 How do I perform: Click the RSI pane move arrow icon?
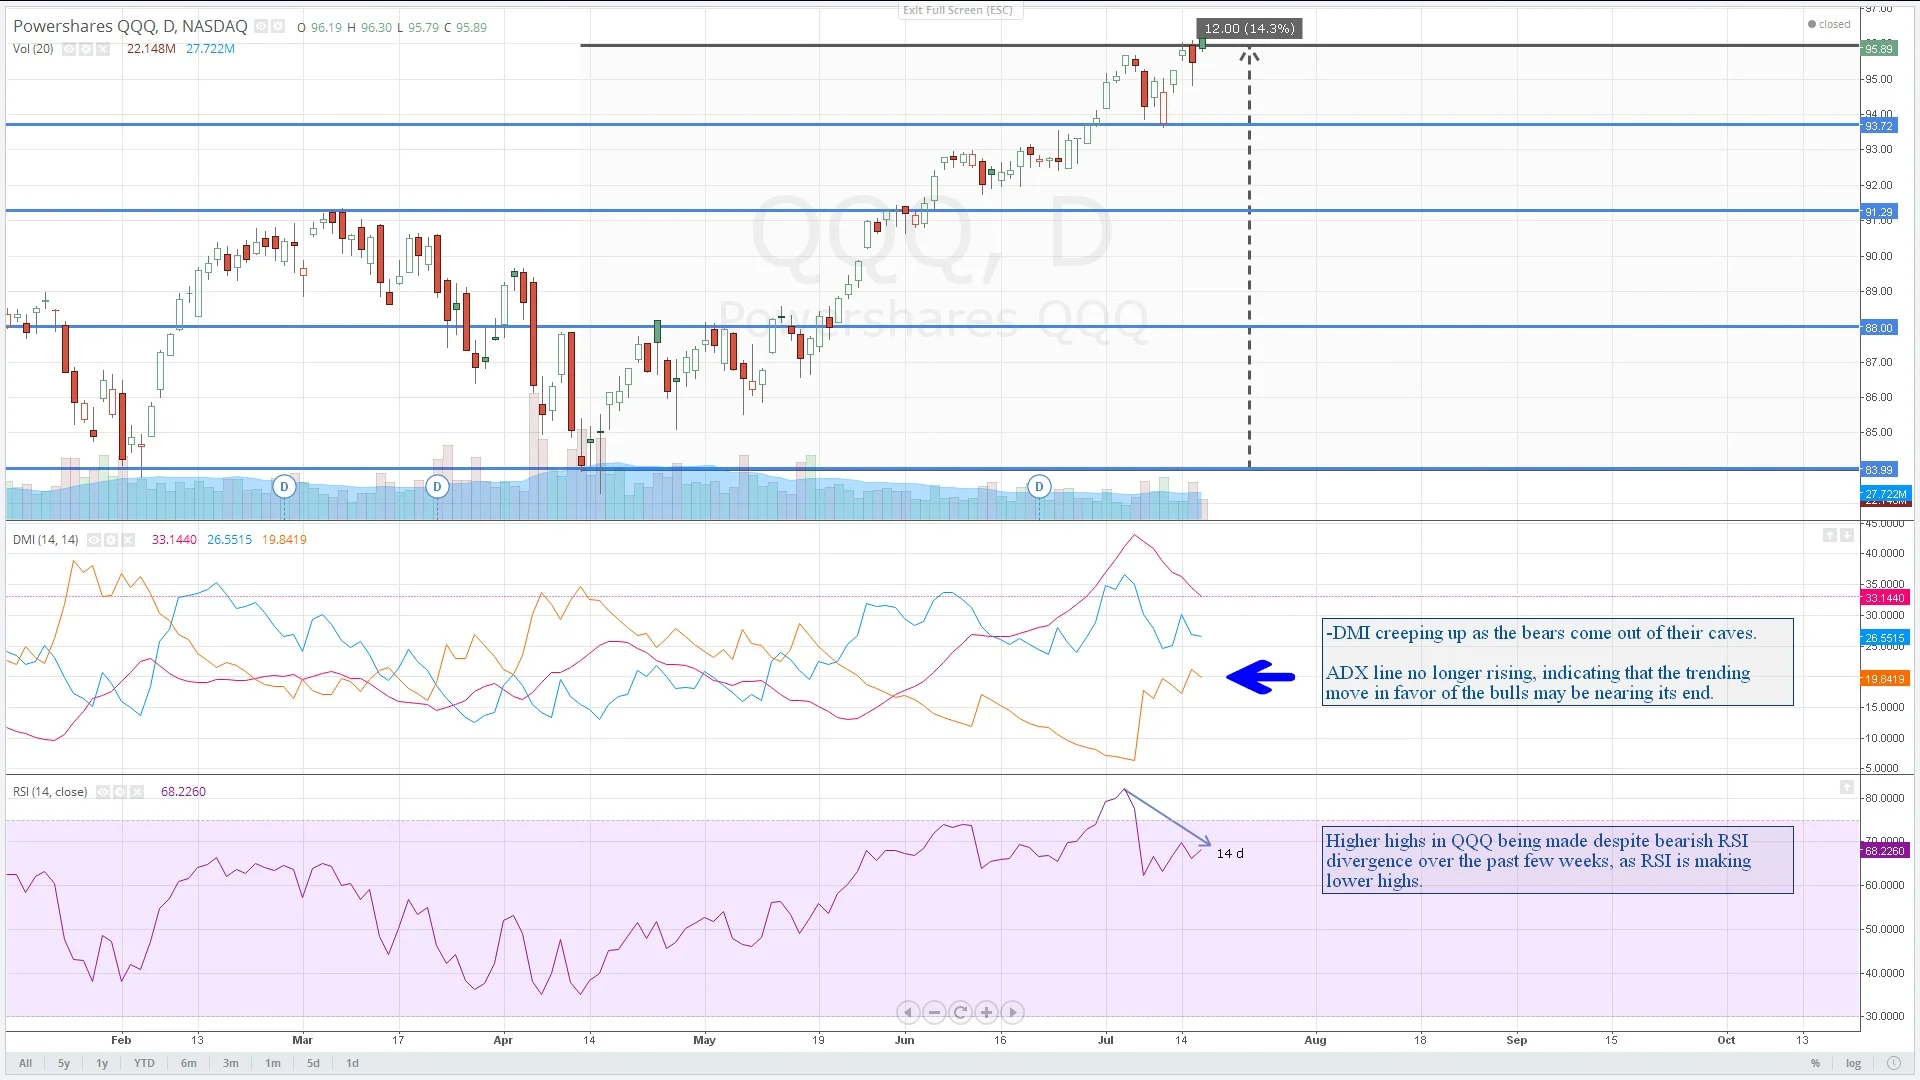point(1847,788)
